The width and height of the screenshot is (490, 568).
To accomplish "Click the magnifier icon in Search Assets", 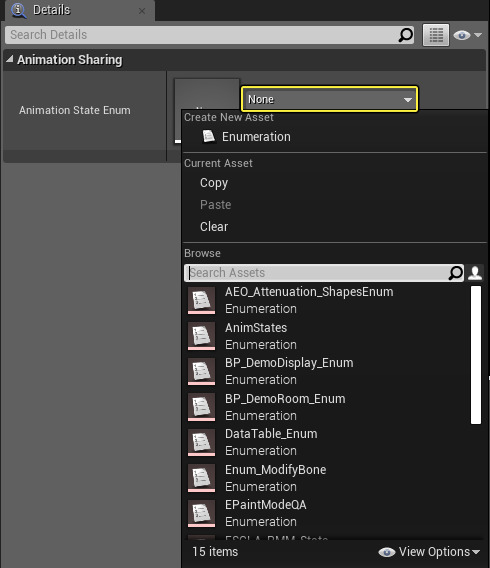I will tap(456, 273).
